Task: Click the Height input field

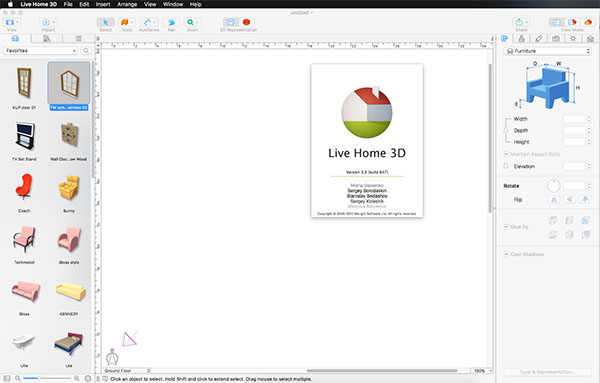Action: 574,142
